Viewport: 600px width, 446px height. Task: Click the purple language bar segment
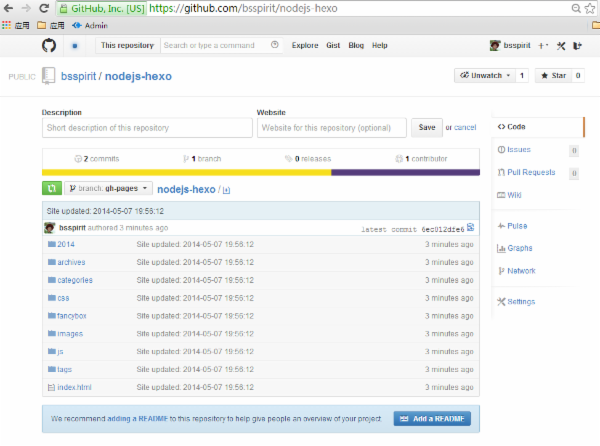[406, 173]
